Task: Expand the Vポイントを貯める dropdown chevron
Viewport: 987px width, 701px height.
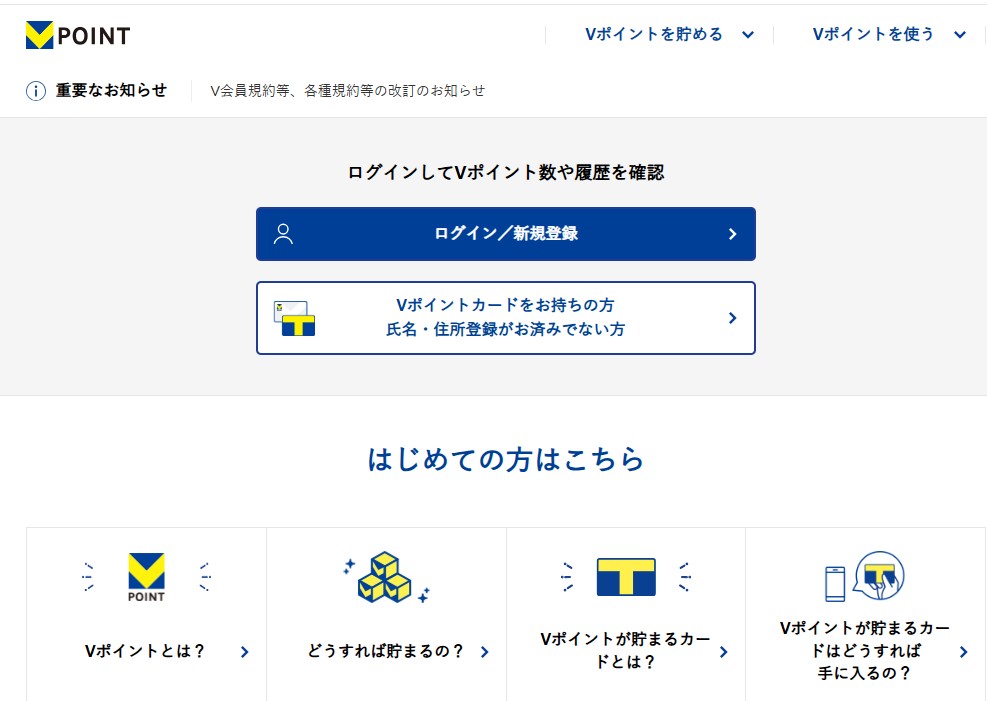Action: click(x=747, y=35)
